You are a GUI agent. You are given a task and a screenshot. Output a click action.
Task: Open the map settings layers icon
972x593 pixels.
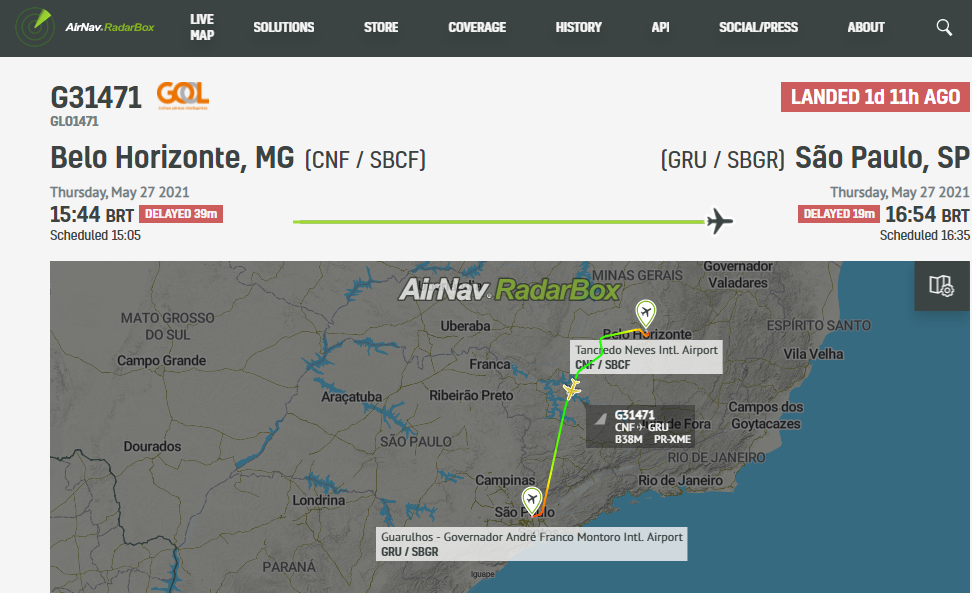point(941,286)
